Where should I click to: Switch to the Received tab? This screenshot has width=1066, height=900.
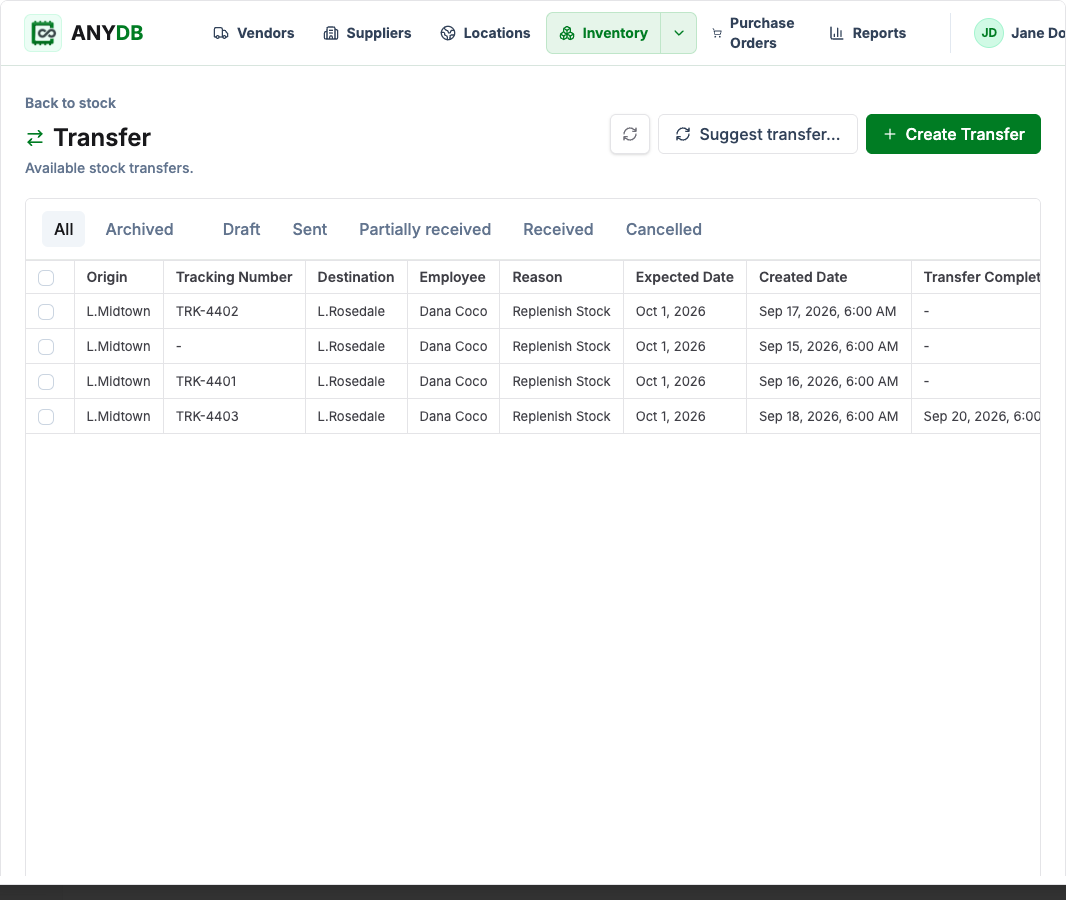(558, 229)
